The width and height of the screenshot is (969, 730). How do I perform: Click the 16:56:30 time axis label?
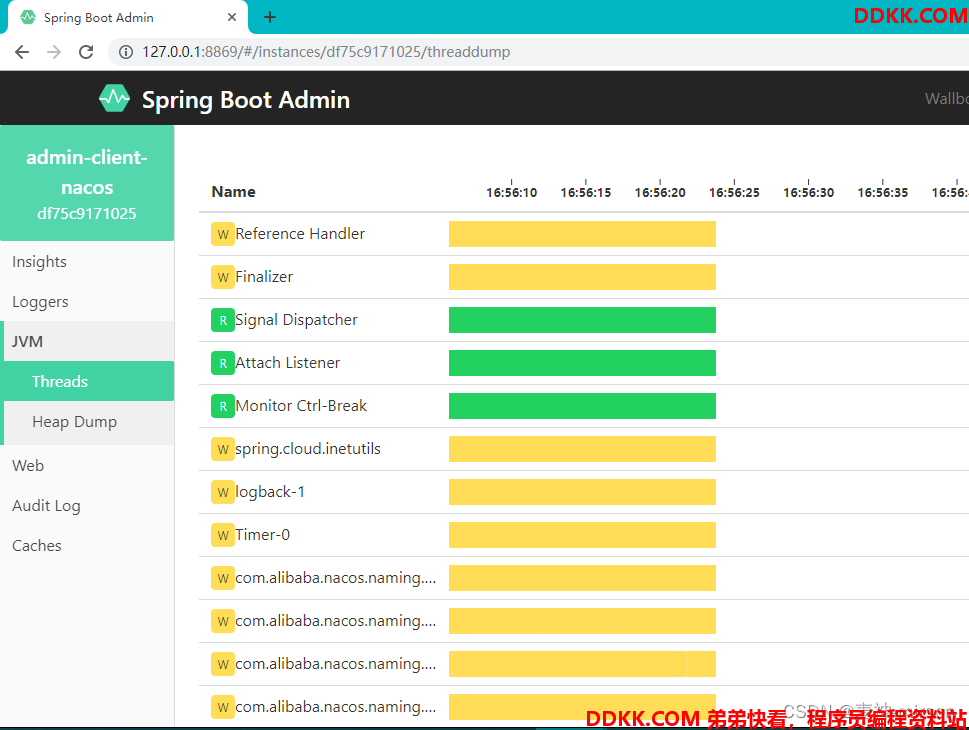pyautogui.click(x=808, y=193)
